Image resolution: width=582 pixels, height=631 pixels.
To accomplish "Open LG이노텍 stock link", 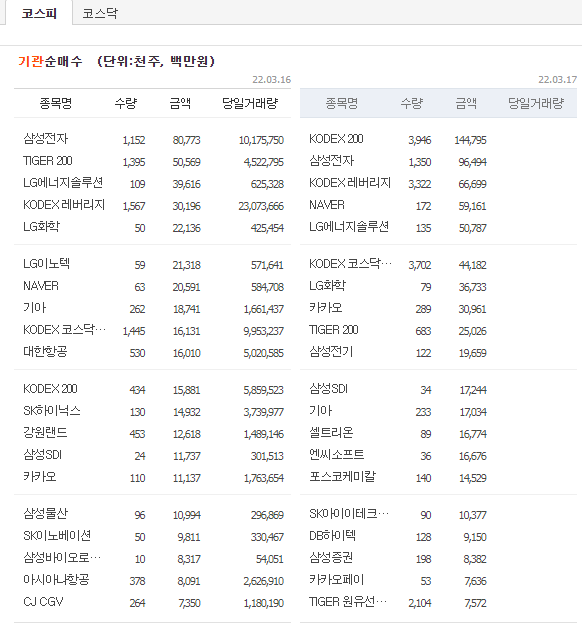I will coord(46,264).
